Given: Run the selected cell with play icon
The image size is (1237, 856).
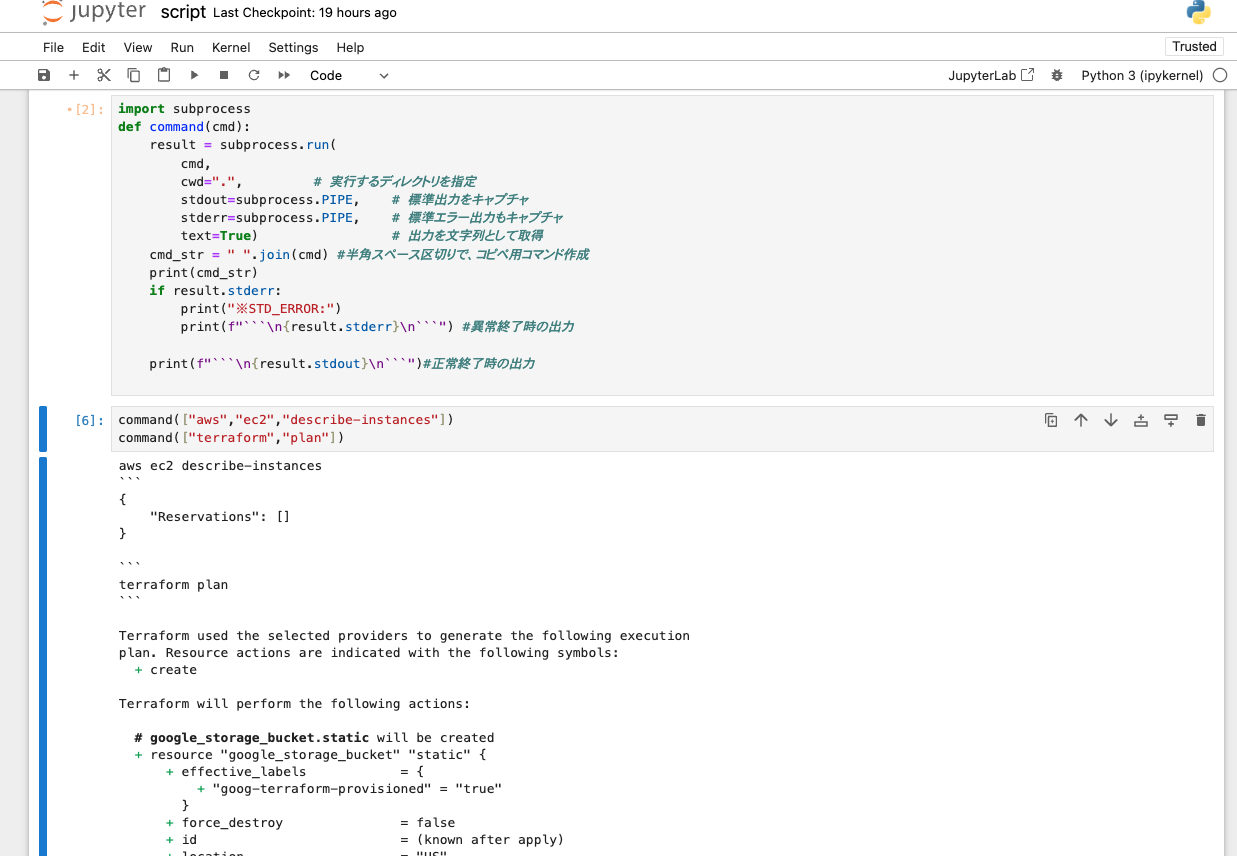Looking at the screenshot, I should [x=194, y=75].
